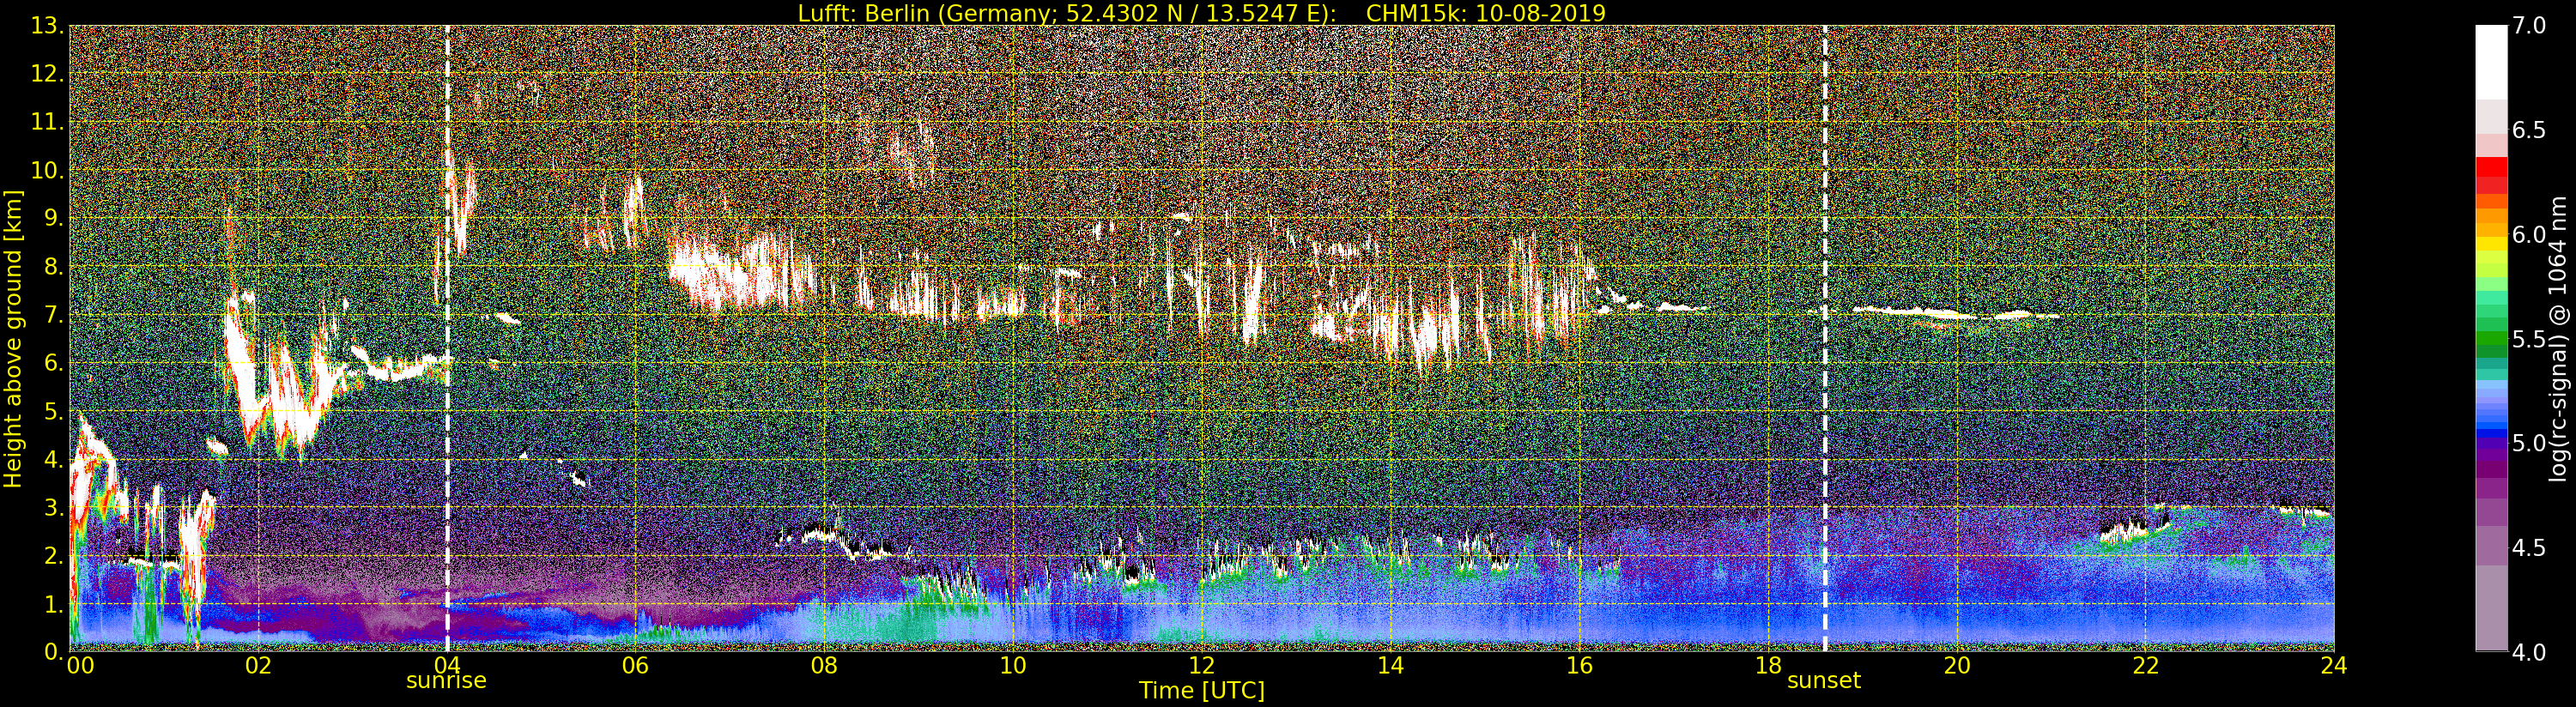Click colorbar tick value '4.5'
This screenshot has height=707, width=2576.
point(2529,548)
